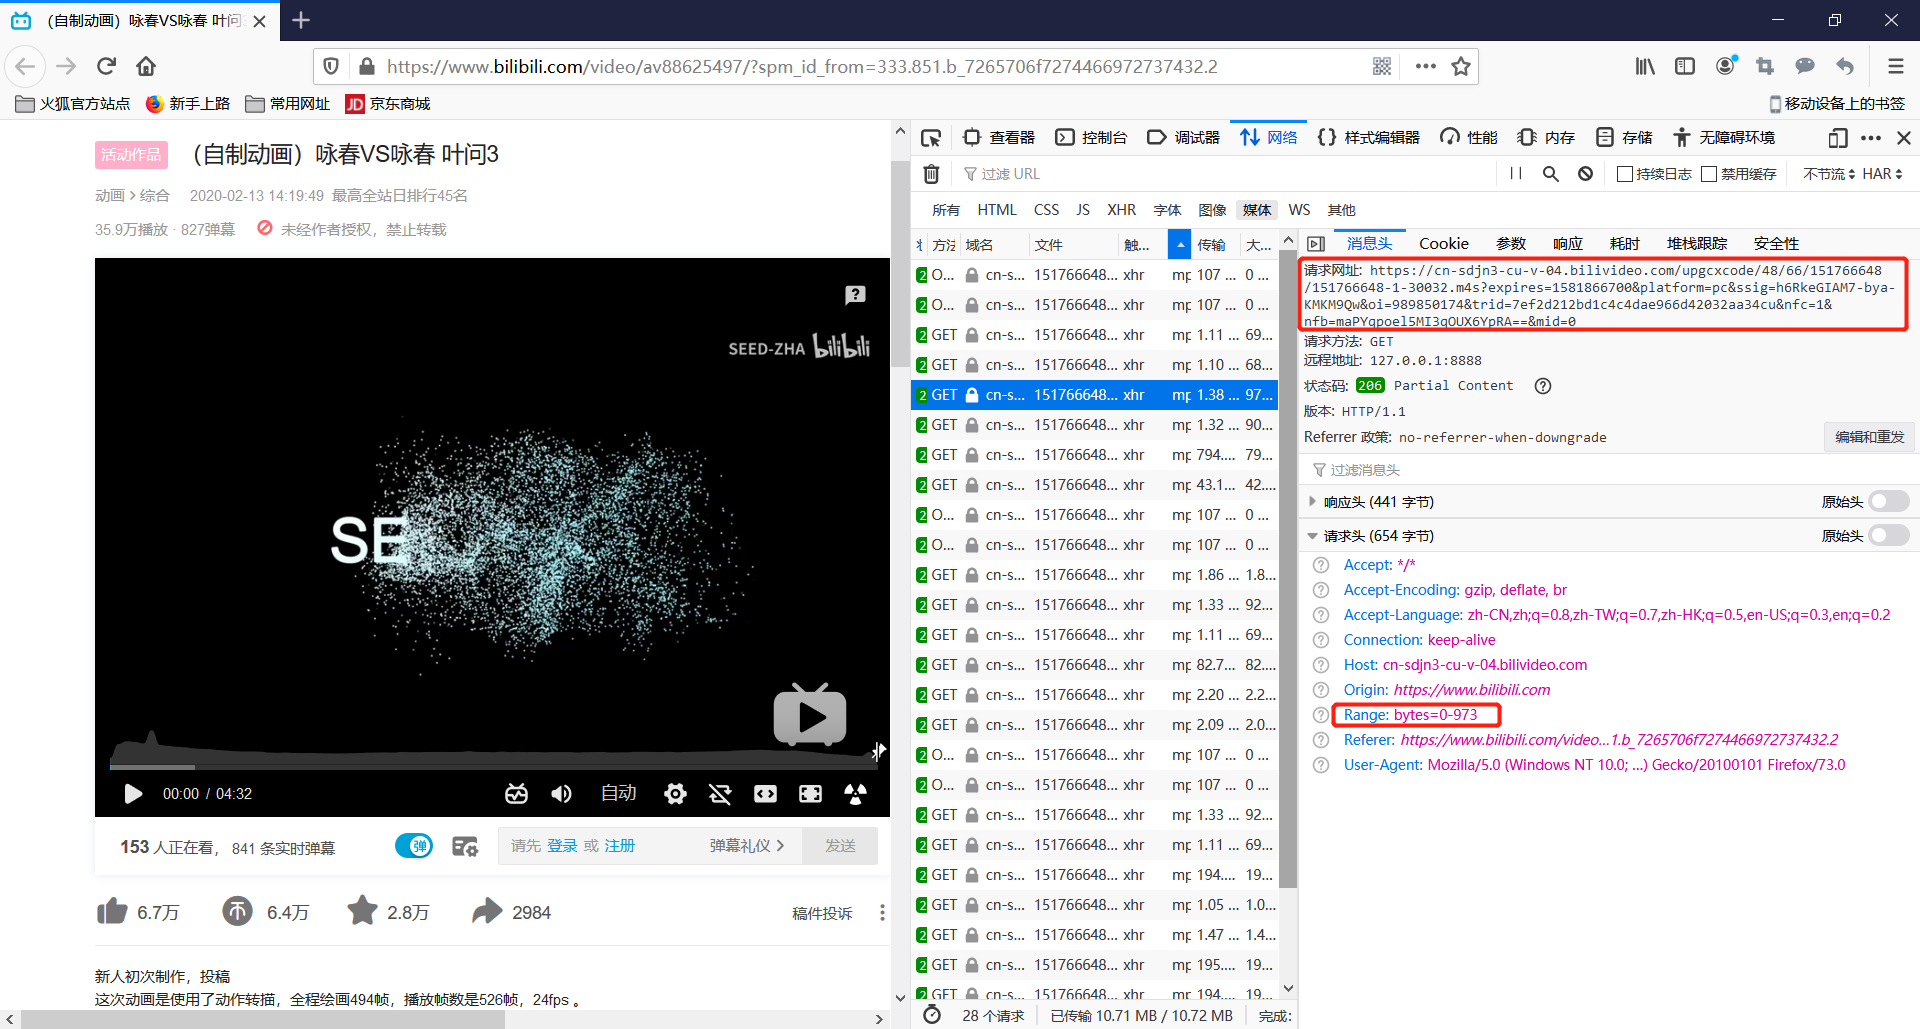Open a new browser tab
Viewport: 1920px width, 1029px height.
tap(301, 20)
